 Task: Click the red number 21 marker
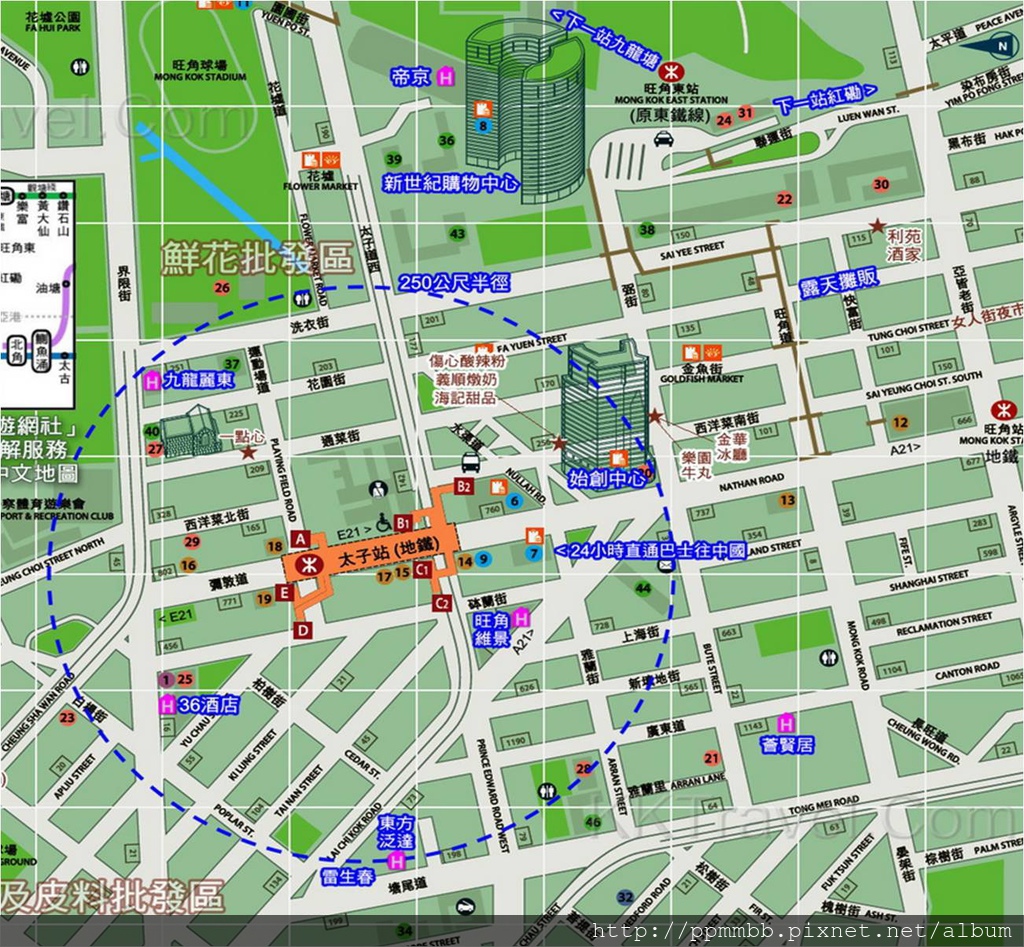[711, 758]
